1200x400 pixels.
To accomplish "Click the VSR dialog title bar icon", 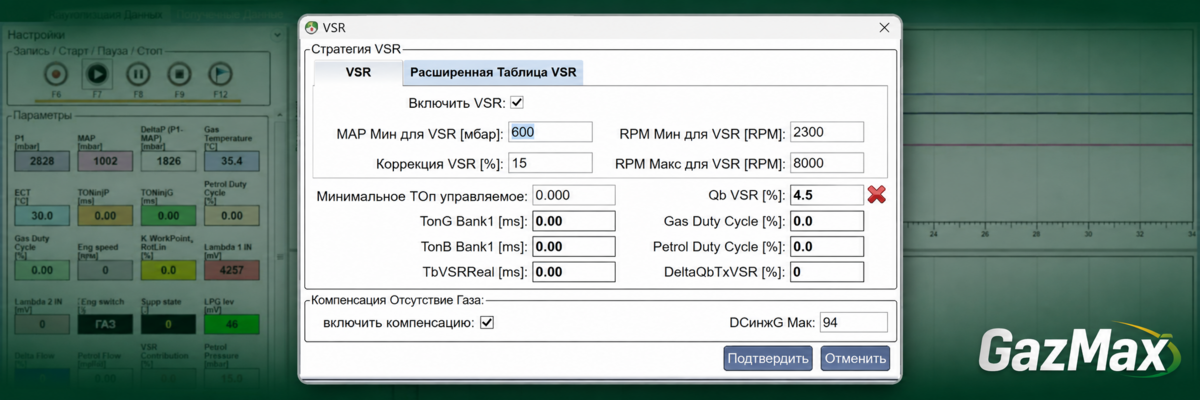I will point(313,28).
